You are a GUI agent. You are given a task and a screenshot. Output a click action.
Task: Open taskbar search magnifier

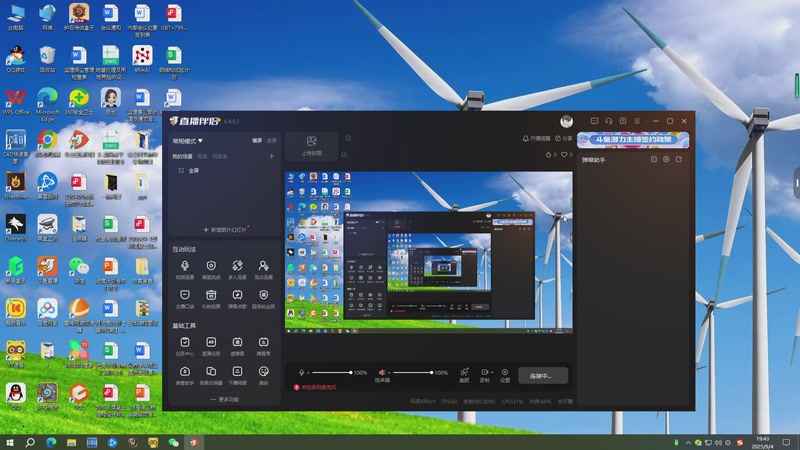tap(30, 442)
